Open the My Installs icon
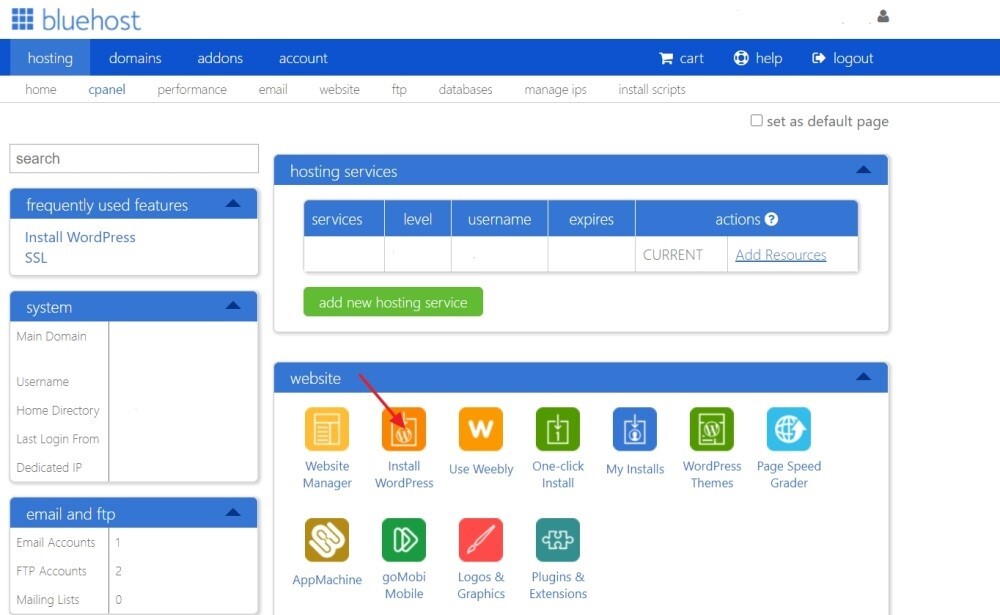Image resolution: width=1000 pixels, height=615 pixels. click(x=635, y=430)
